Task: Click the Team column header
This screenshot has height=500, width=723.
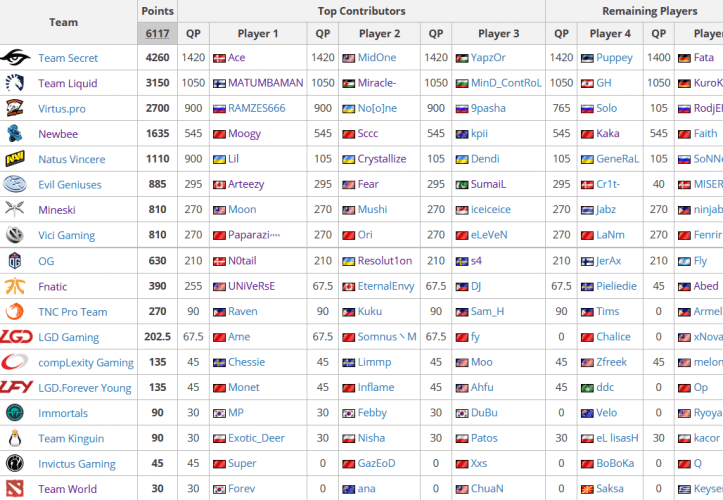Action: [63, 22]
